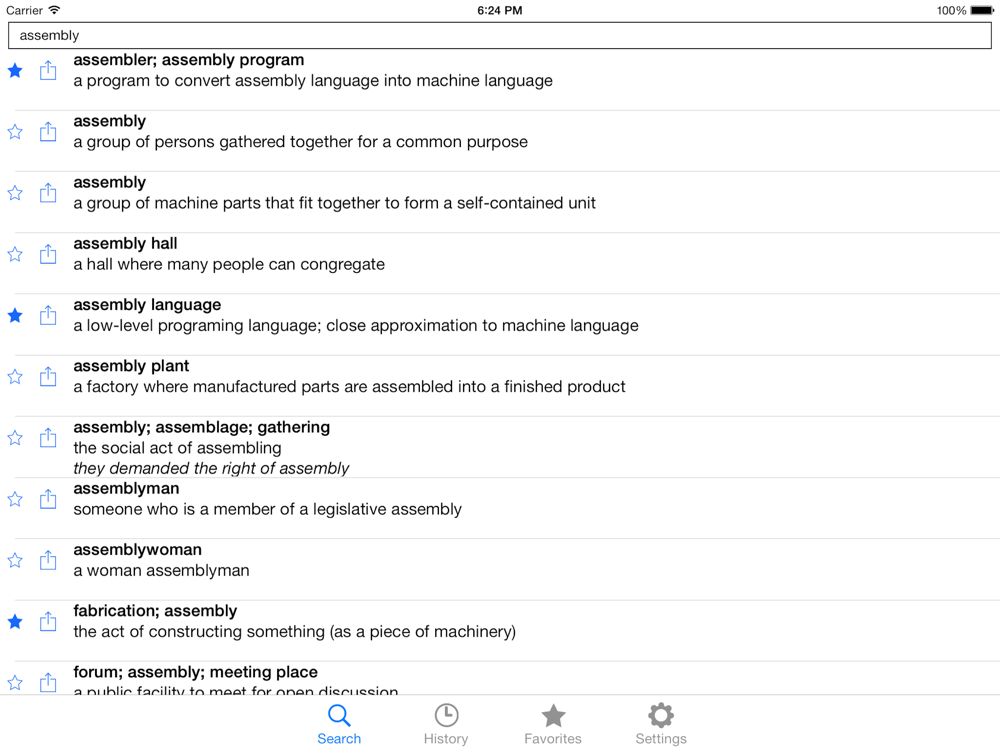Share the 'assemblyman' entry

pyautogui.click(x=48, y=499)
